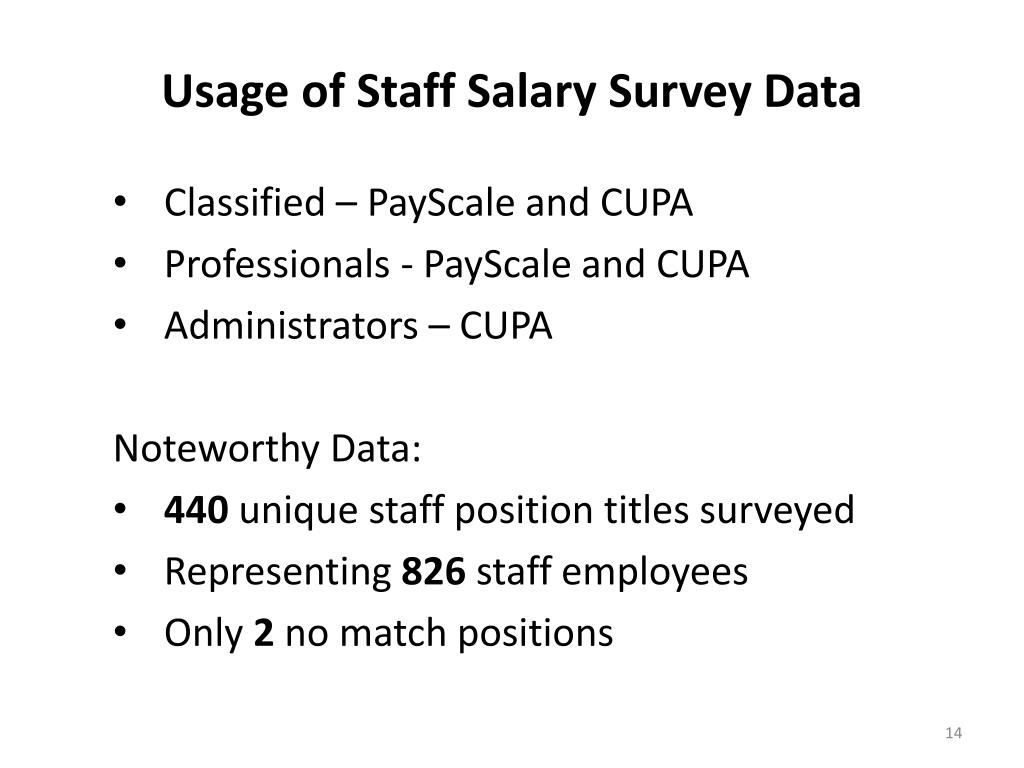This screenshot has height=768, width=1024.
Task: Click the word 'Classified' in first bullet
Action: pyautogui.click(x=244, y=202)
